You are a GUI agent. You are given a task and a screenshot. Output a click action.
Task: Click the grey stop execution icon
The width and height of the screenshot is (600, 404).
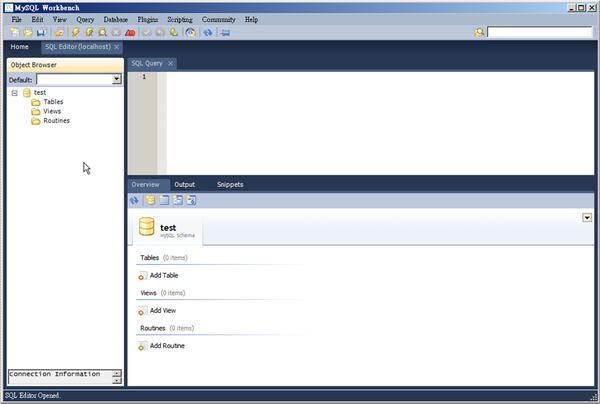click(116, 33)
